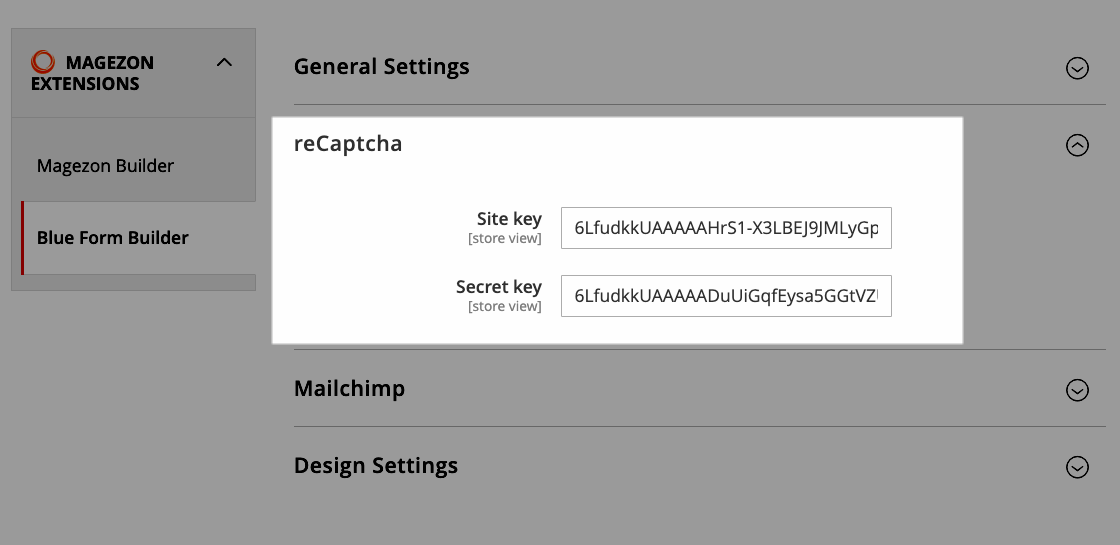Focus the Site key input field
1120x545 pixels.
coord(726,228)
